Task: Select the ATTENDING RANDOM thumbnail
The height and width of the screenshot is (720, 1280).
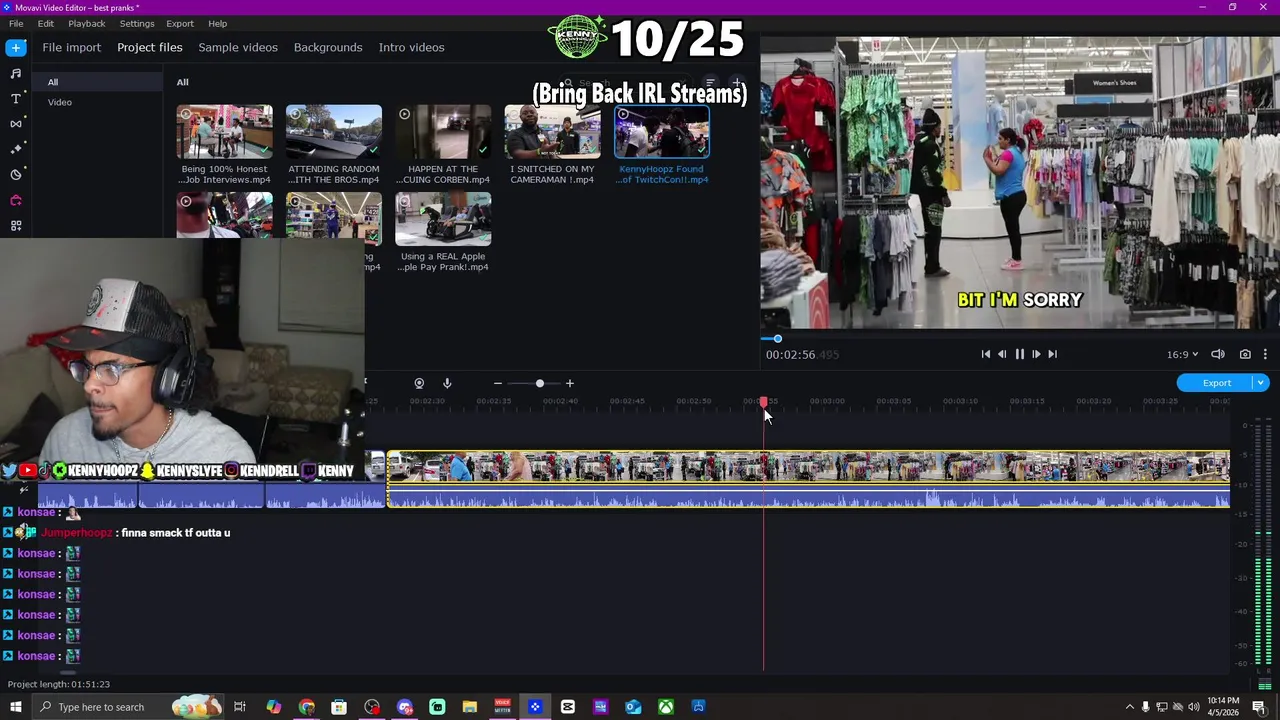Action: (x=334, y=131)
